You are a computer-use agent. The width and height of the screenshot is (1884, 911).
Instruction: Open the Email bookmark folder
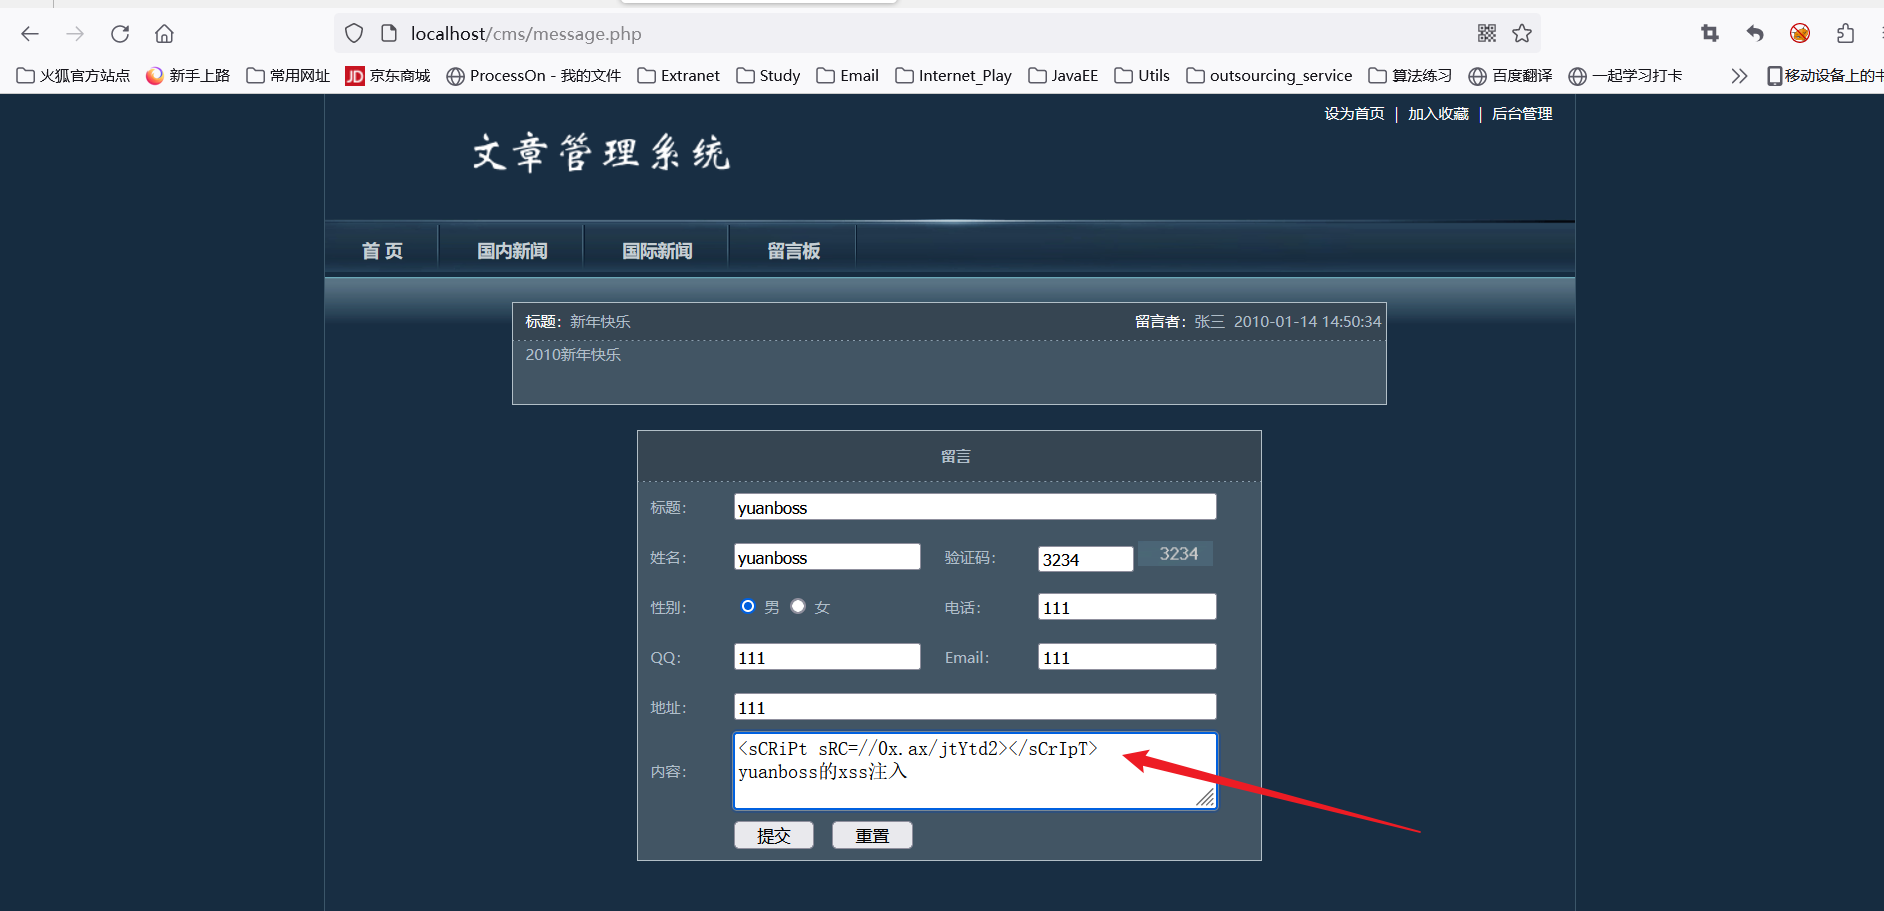point(848,76)
